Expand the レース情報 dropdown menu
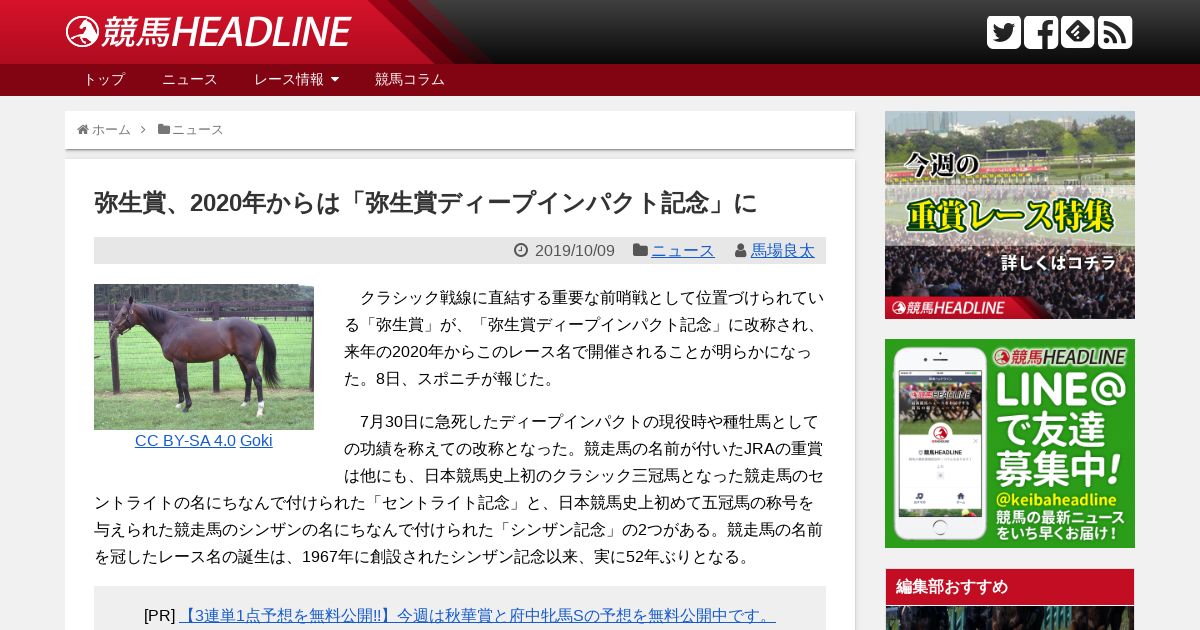The height and width of the screenshot is (630, 1200). 297,79
